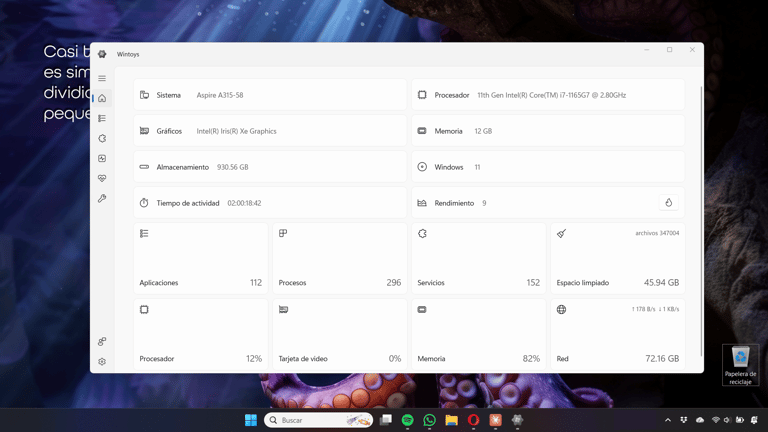Open the Tarjeta de vídeo tile
The height and width of the screenshot is (432, 768).
(x=340, y=335)
